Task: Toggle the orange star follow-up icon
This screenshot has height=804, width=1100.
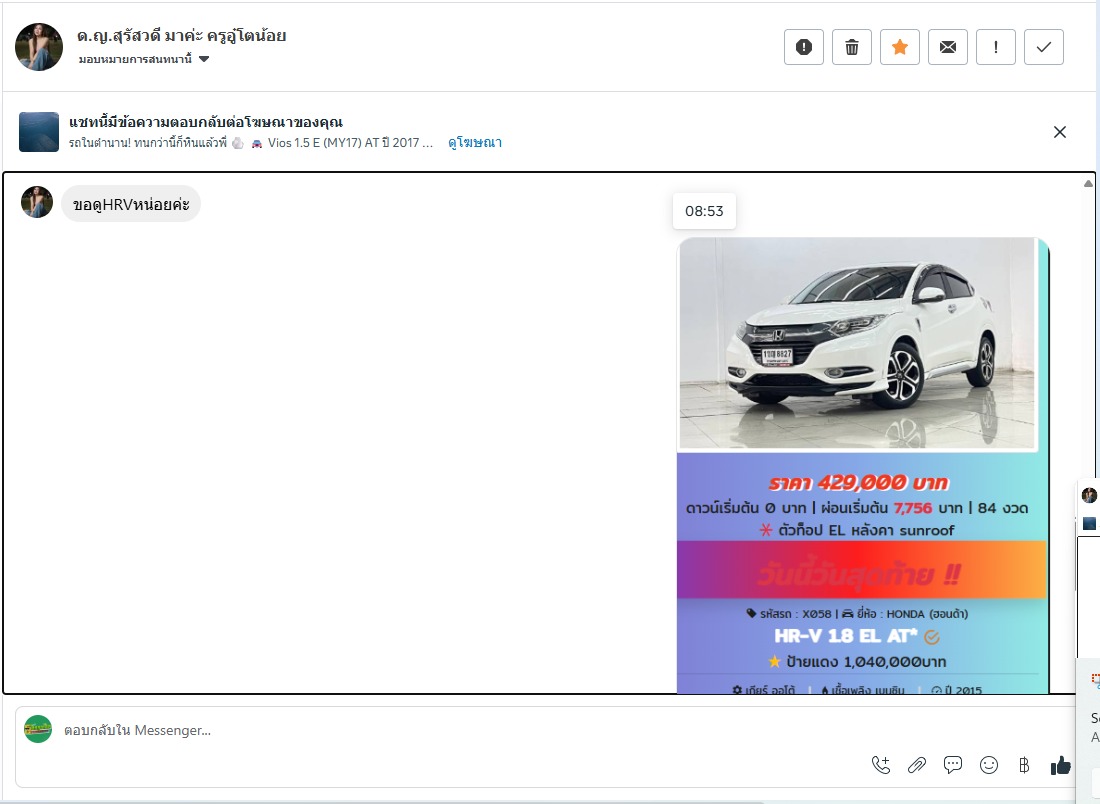Action: (x=899, y=47)
